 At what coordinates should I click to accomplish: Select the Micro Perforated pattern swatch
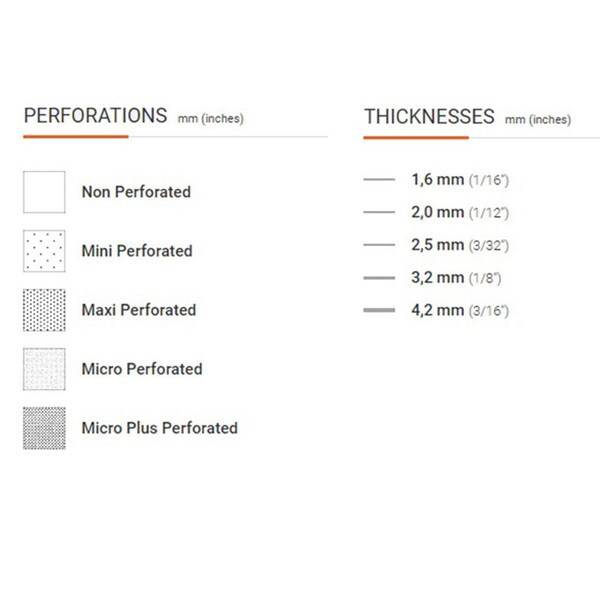tap(44, 369)
